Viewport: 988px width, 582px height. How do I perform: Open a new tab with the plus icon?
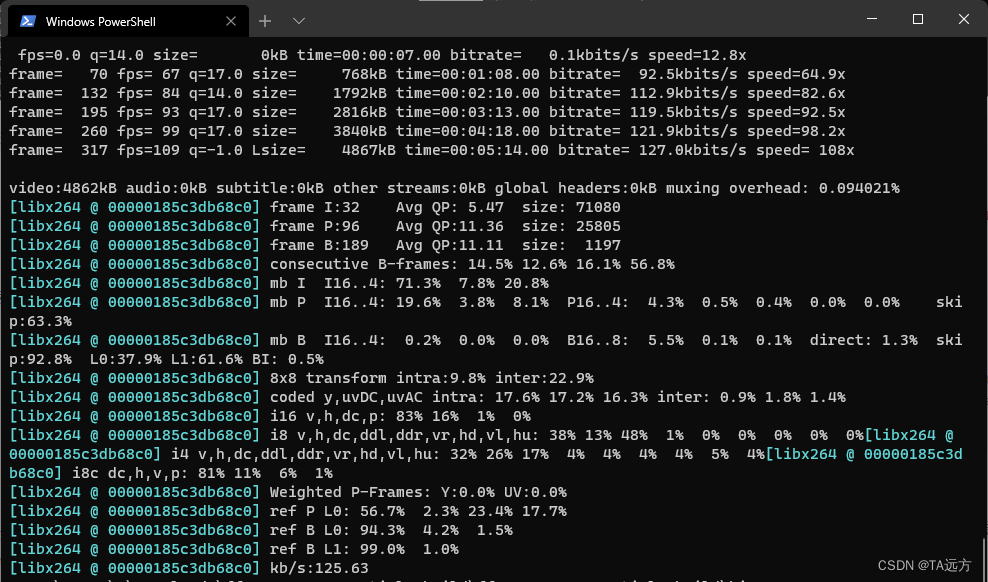[x=264, y=20]
